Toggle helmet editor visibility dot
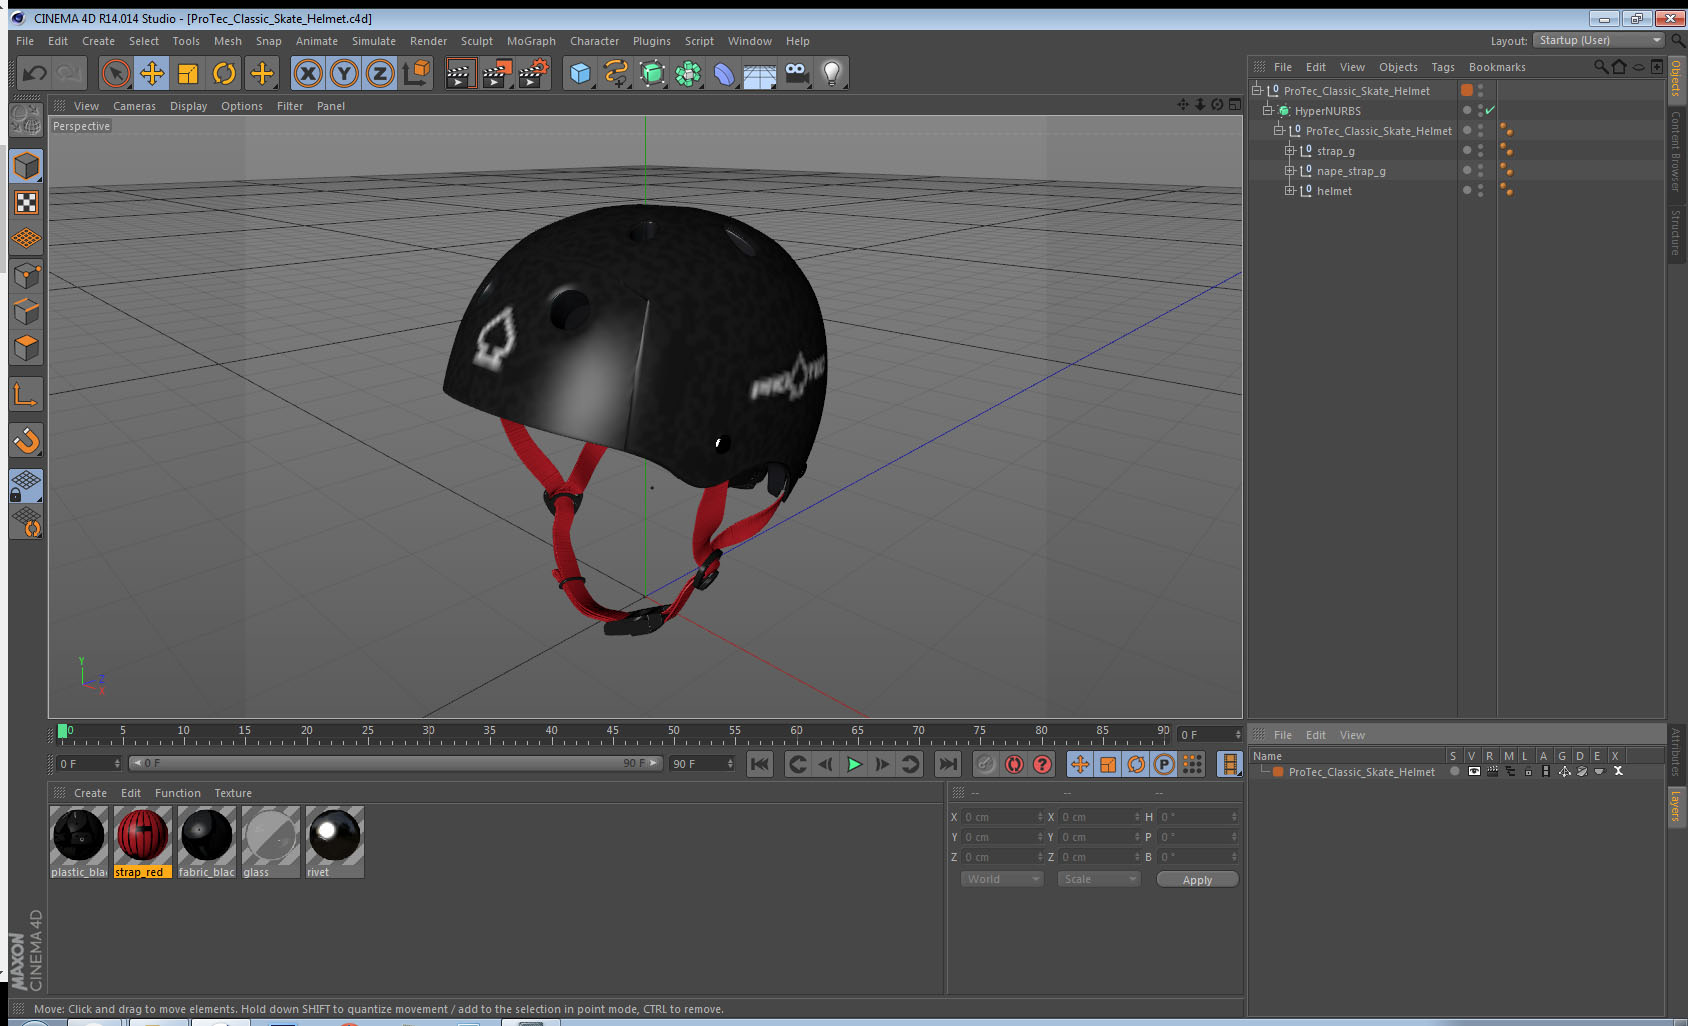 [1481, 187]
